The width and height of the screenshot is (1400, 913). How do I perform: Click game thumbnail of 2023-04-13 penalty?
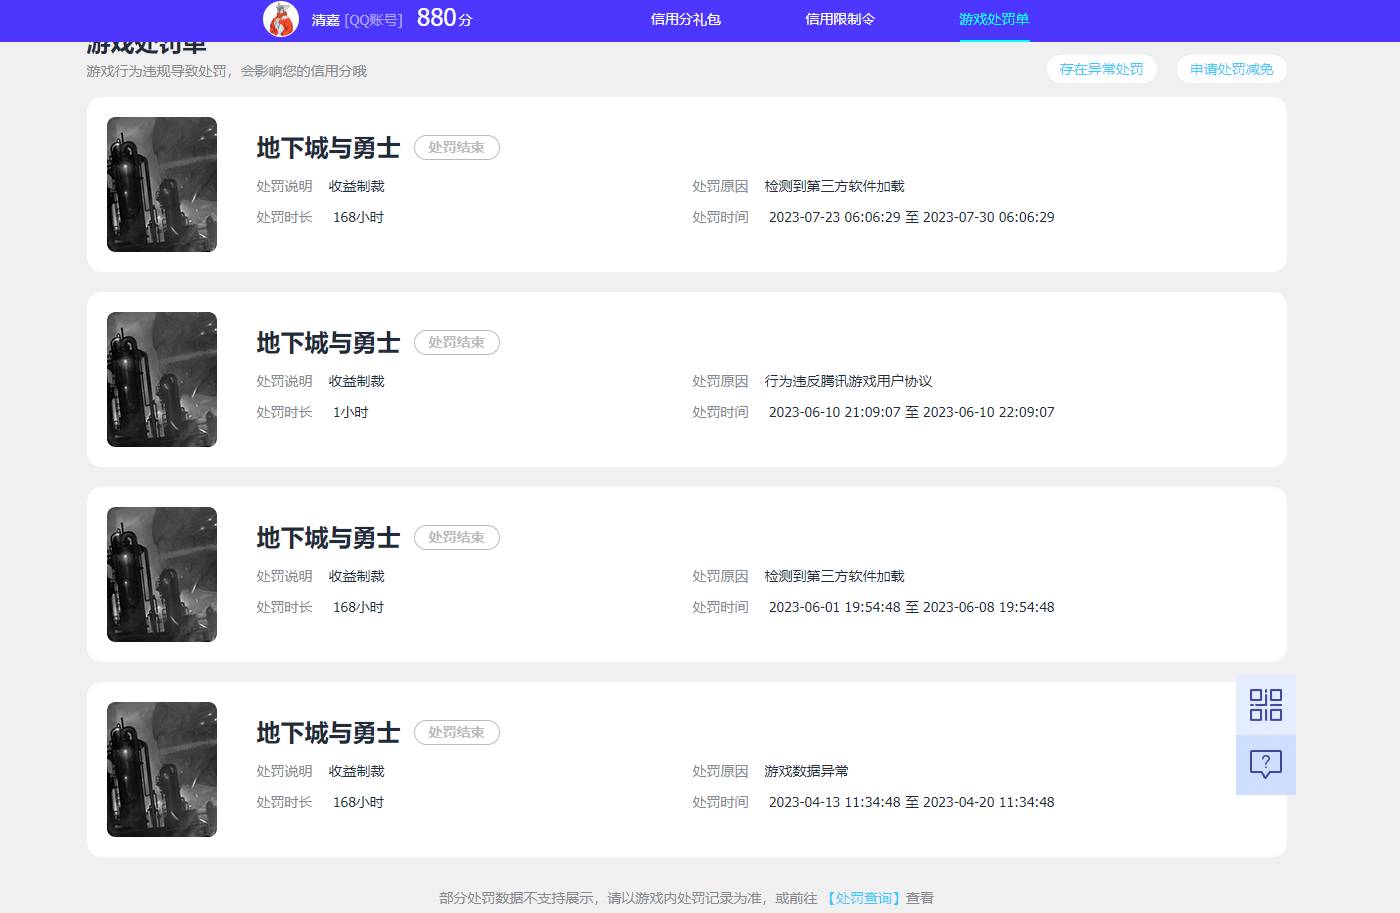click(x=162, y=769)
